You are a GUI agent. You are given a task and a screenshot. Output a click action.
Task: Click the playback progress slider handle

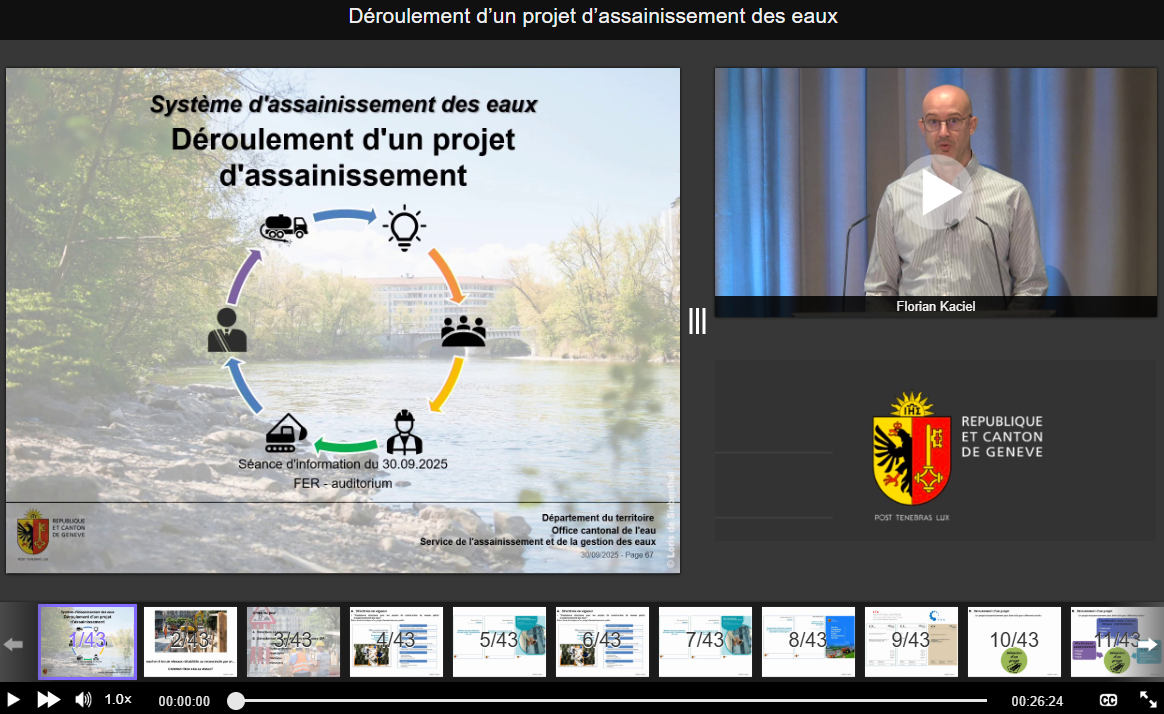[x=236, y=701]
